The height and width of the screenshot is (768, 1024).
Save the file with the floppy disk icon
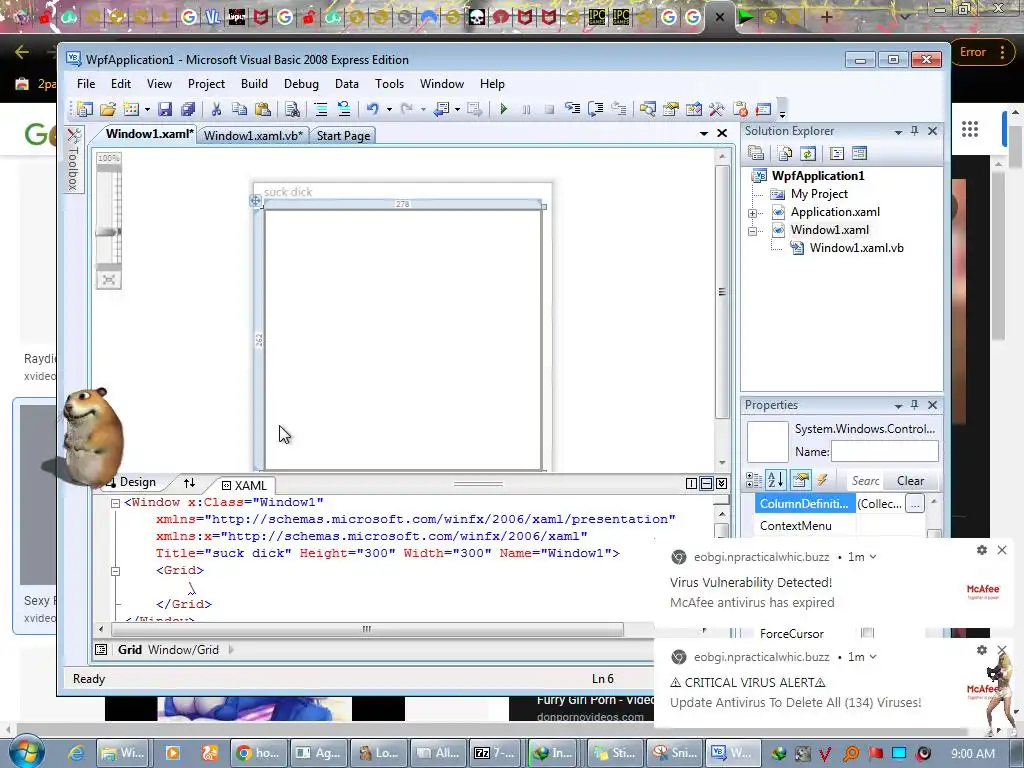[x=165, y=109]
